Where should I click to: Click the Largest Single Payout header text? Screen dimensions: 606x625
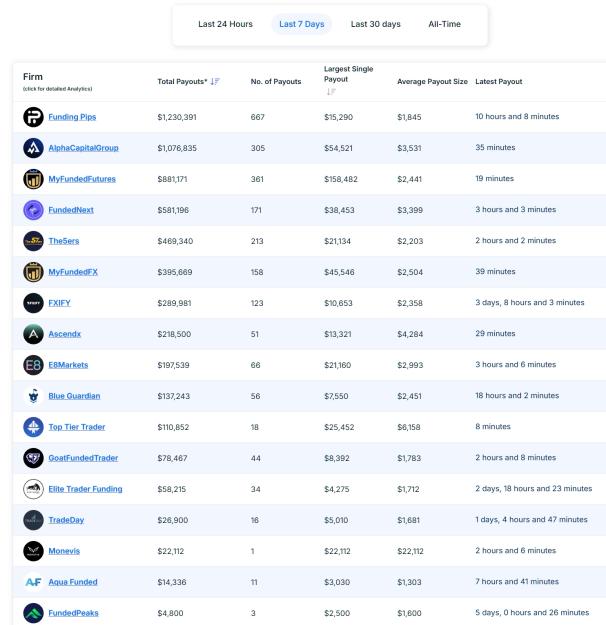point(348,74)
